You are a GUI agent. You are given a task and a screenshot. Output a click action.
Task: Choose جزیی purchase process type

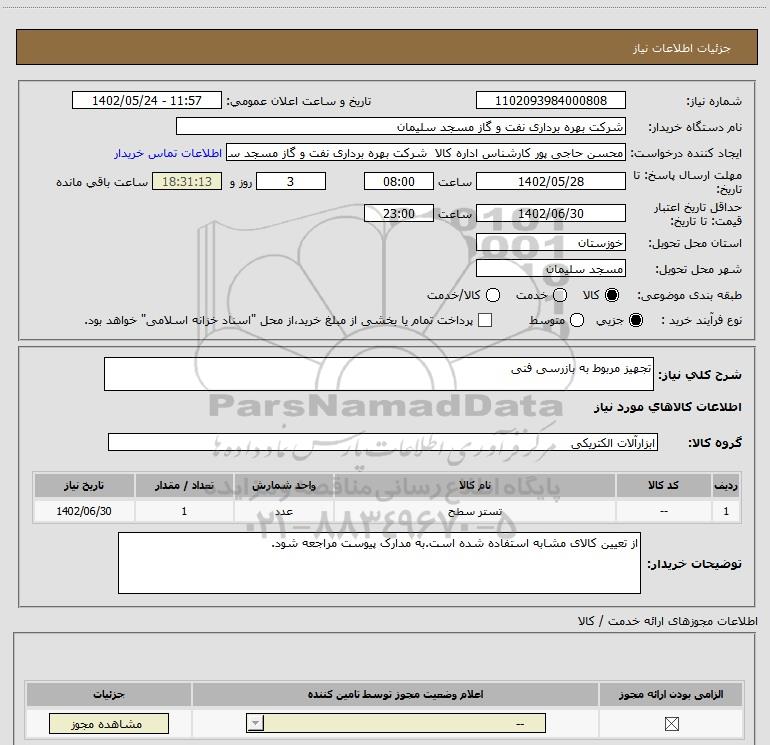[x=636, y=320]
